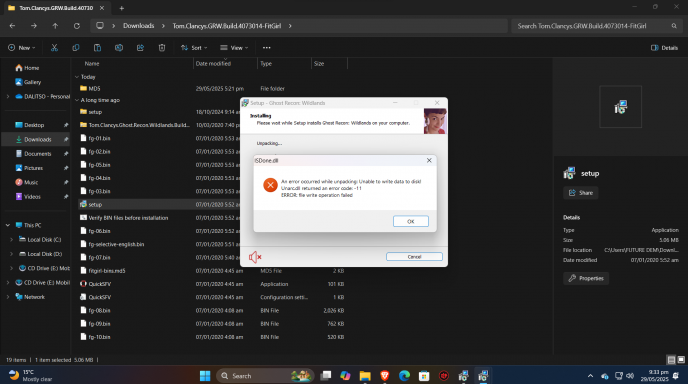Open the volume control in system tray
Viewport: 688px width, 384px height.
coord(630,376)
